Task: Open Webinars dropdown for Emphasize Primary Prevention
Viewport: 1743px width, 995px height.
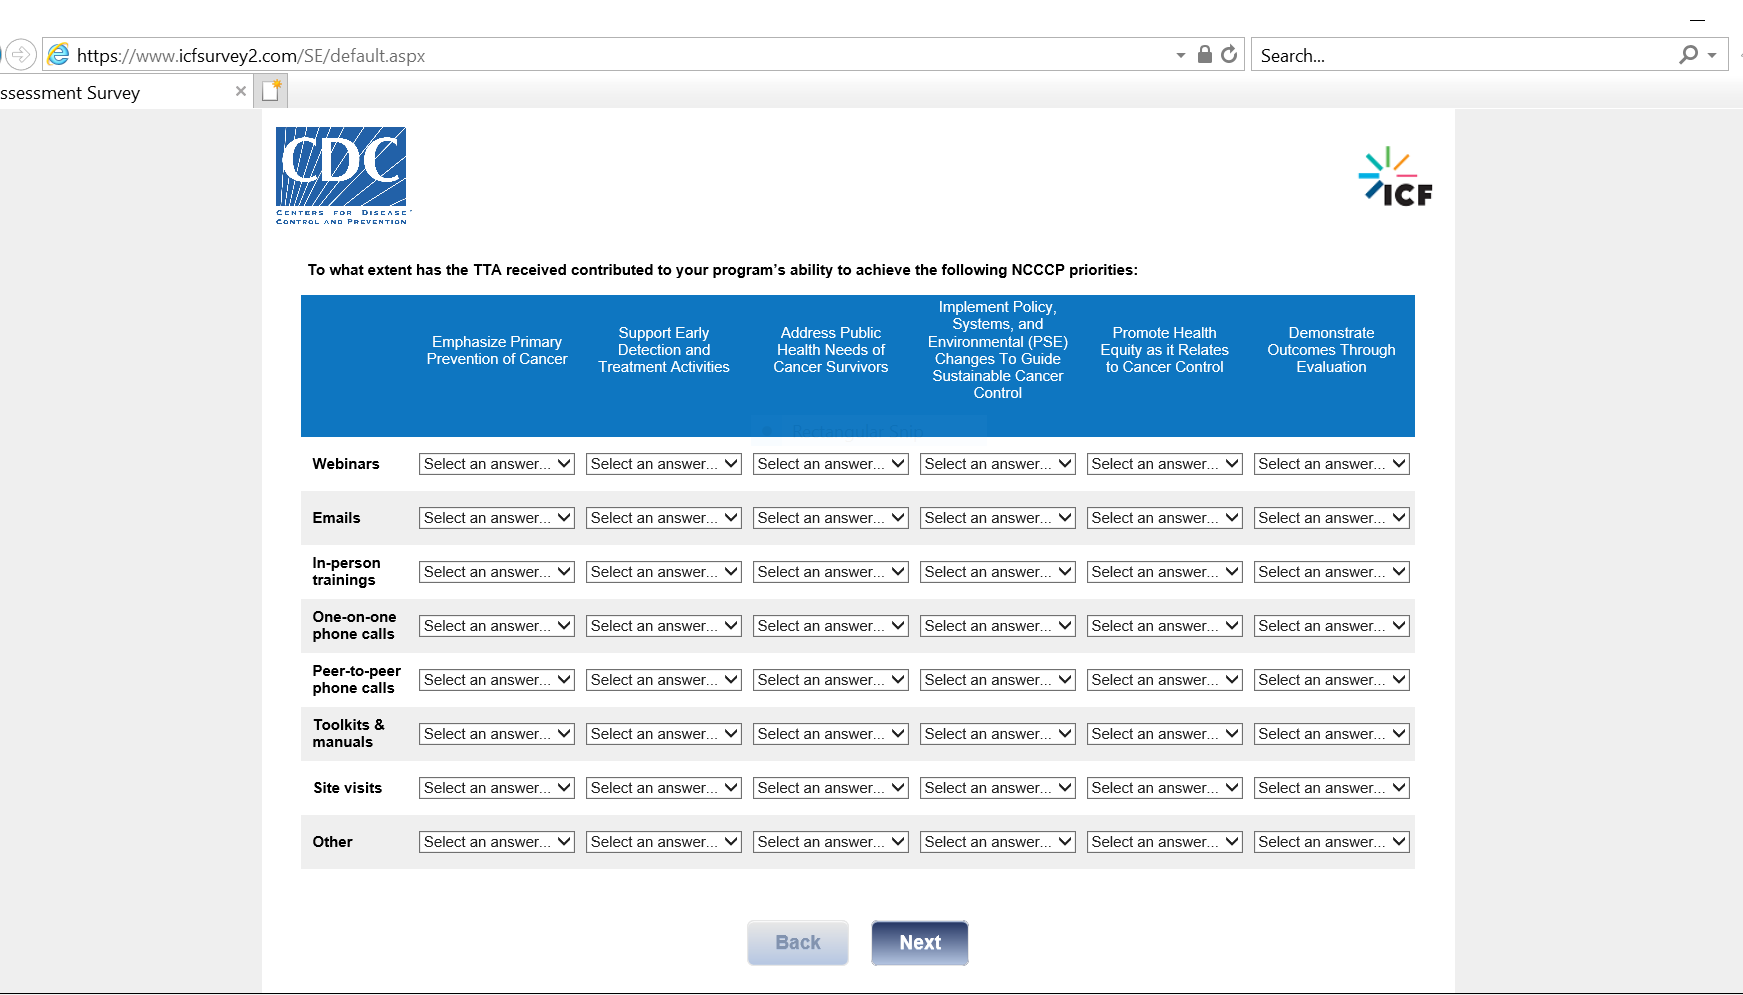Action: (x=497, y=464)
